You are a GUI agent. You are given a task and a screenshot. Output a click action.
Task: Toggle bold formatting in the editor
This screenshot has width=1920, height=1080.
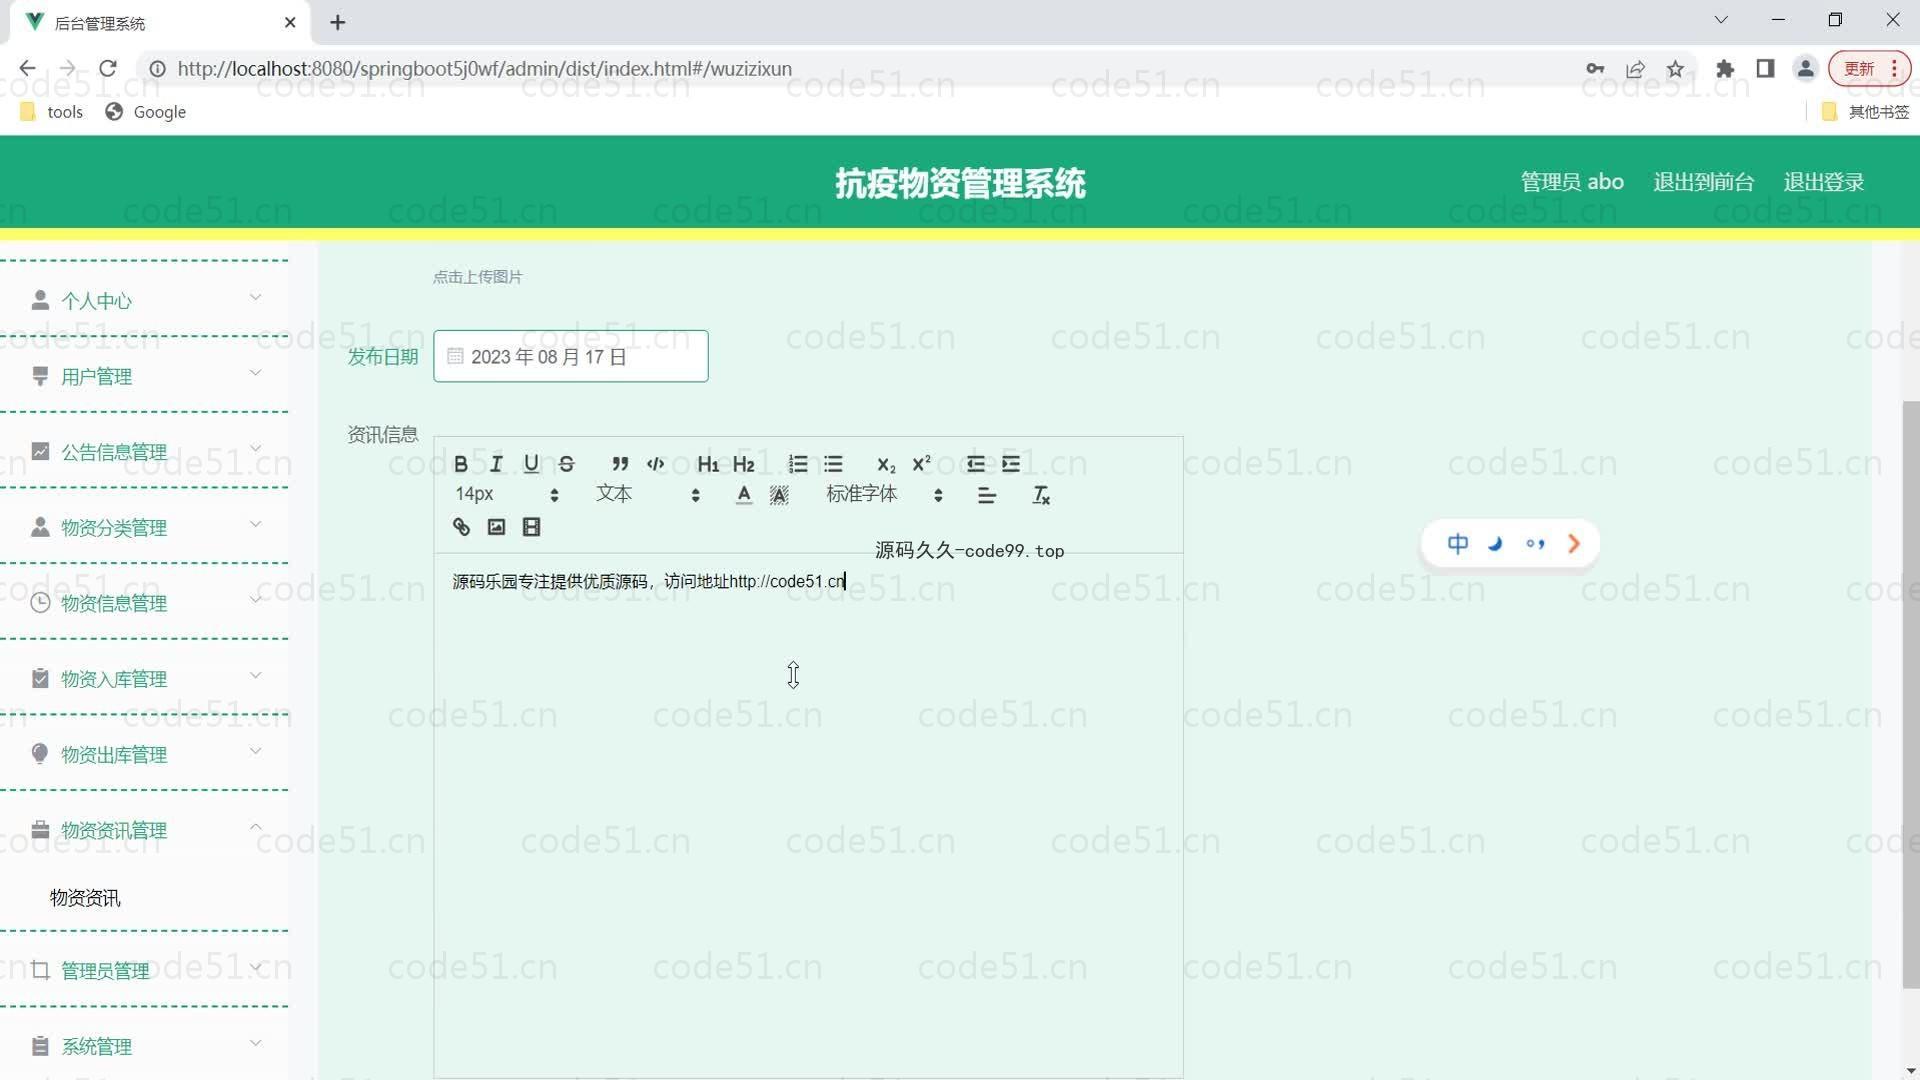tap(461, 464)
